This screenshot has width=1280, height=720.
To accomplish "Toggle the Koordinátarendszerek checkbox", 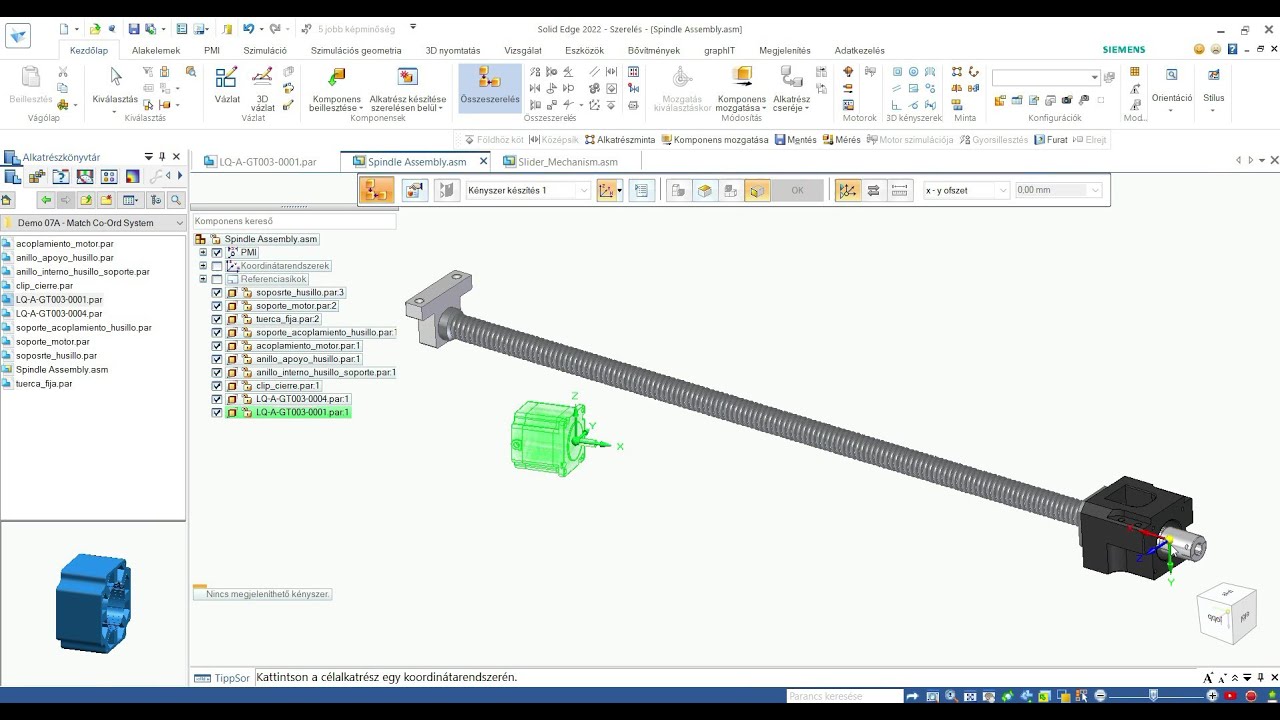I will coord(217,266).
